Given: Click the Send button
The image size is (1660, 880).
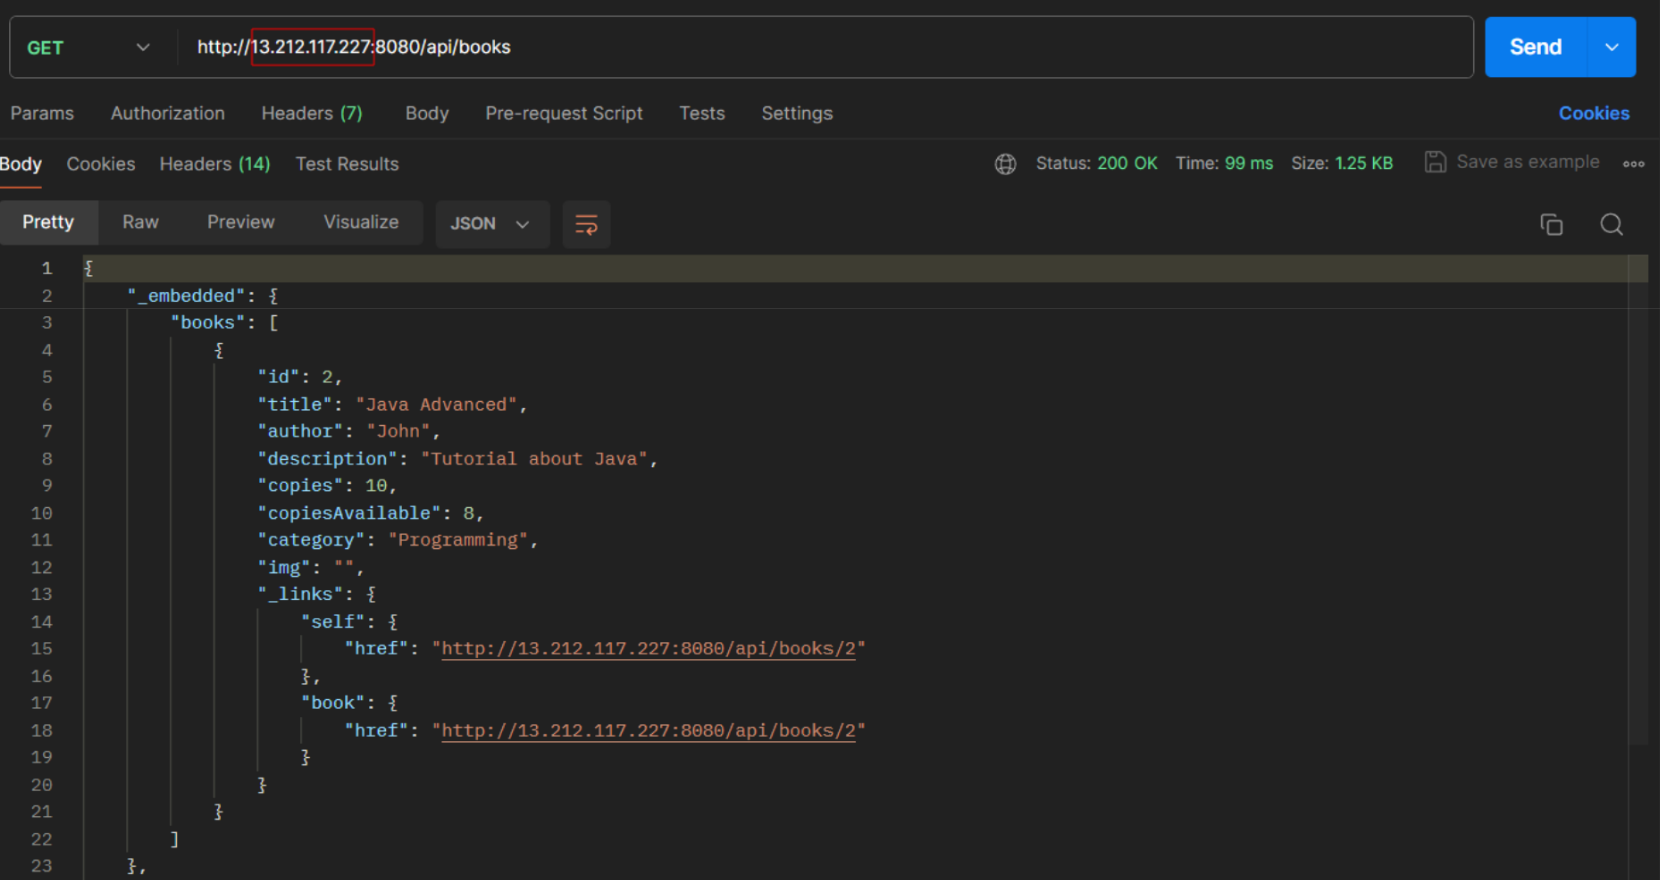Looking at the screenshot, I should coord(1535,47).
